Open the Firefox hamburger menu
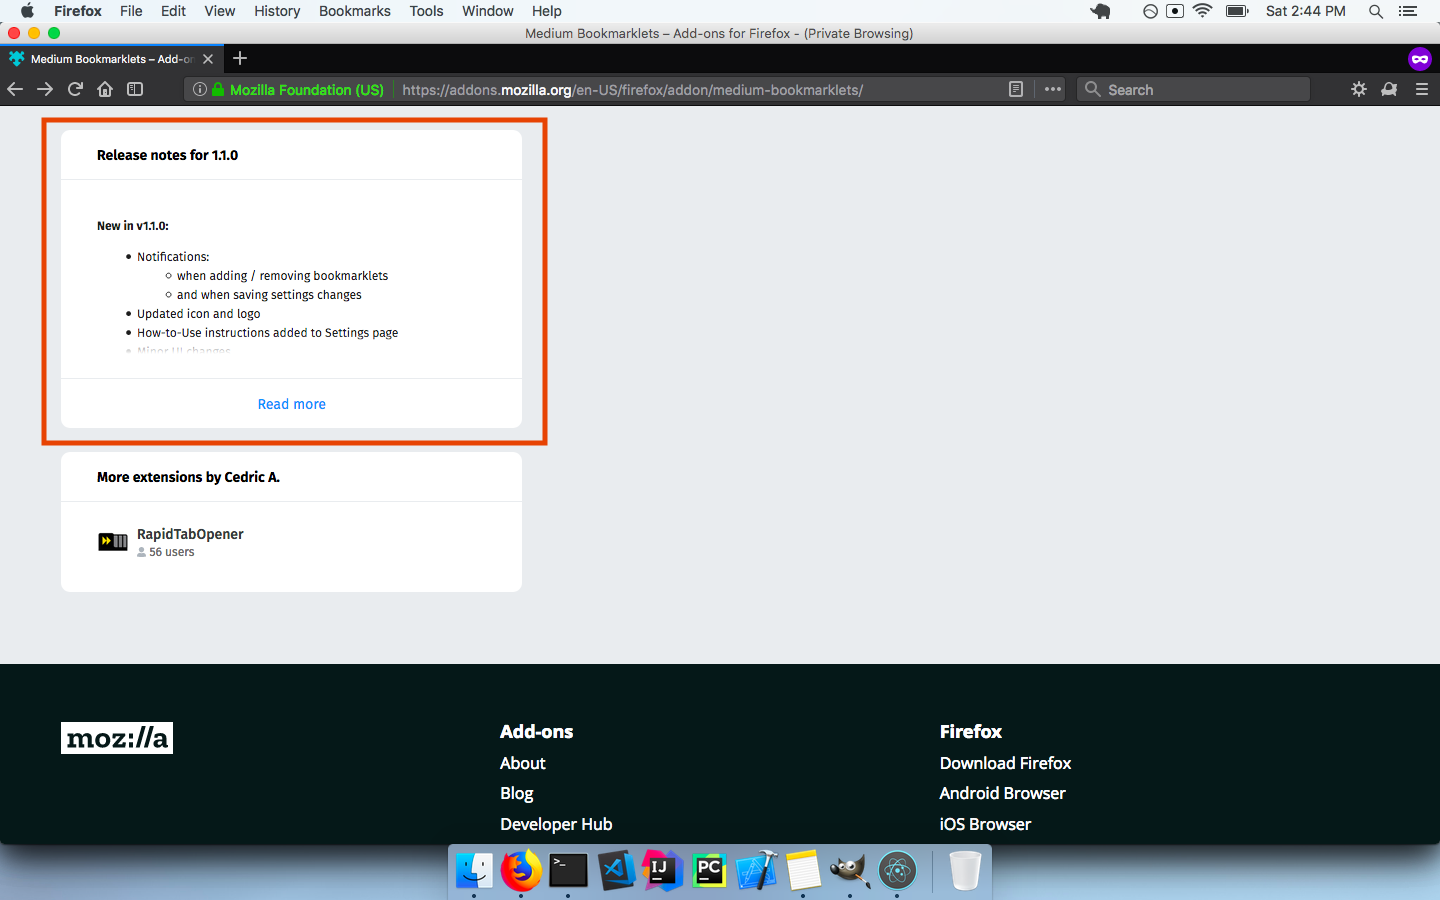This screenshot has height=900, width=1440. [x=1422, y=89]
